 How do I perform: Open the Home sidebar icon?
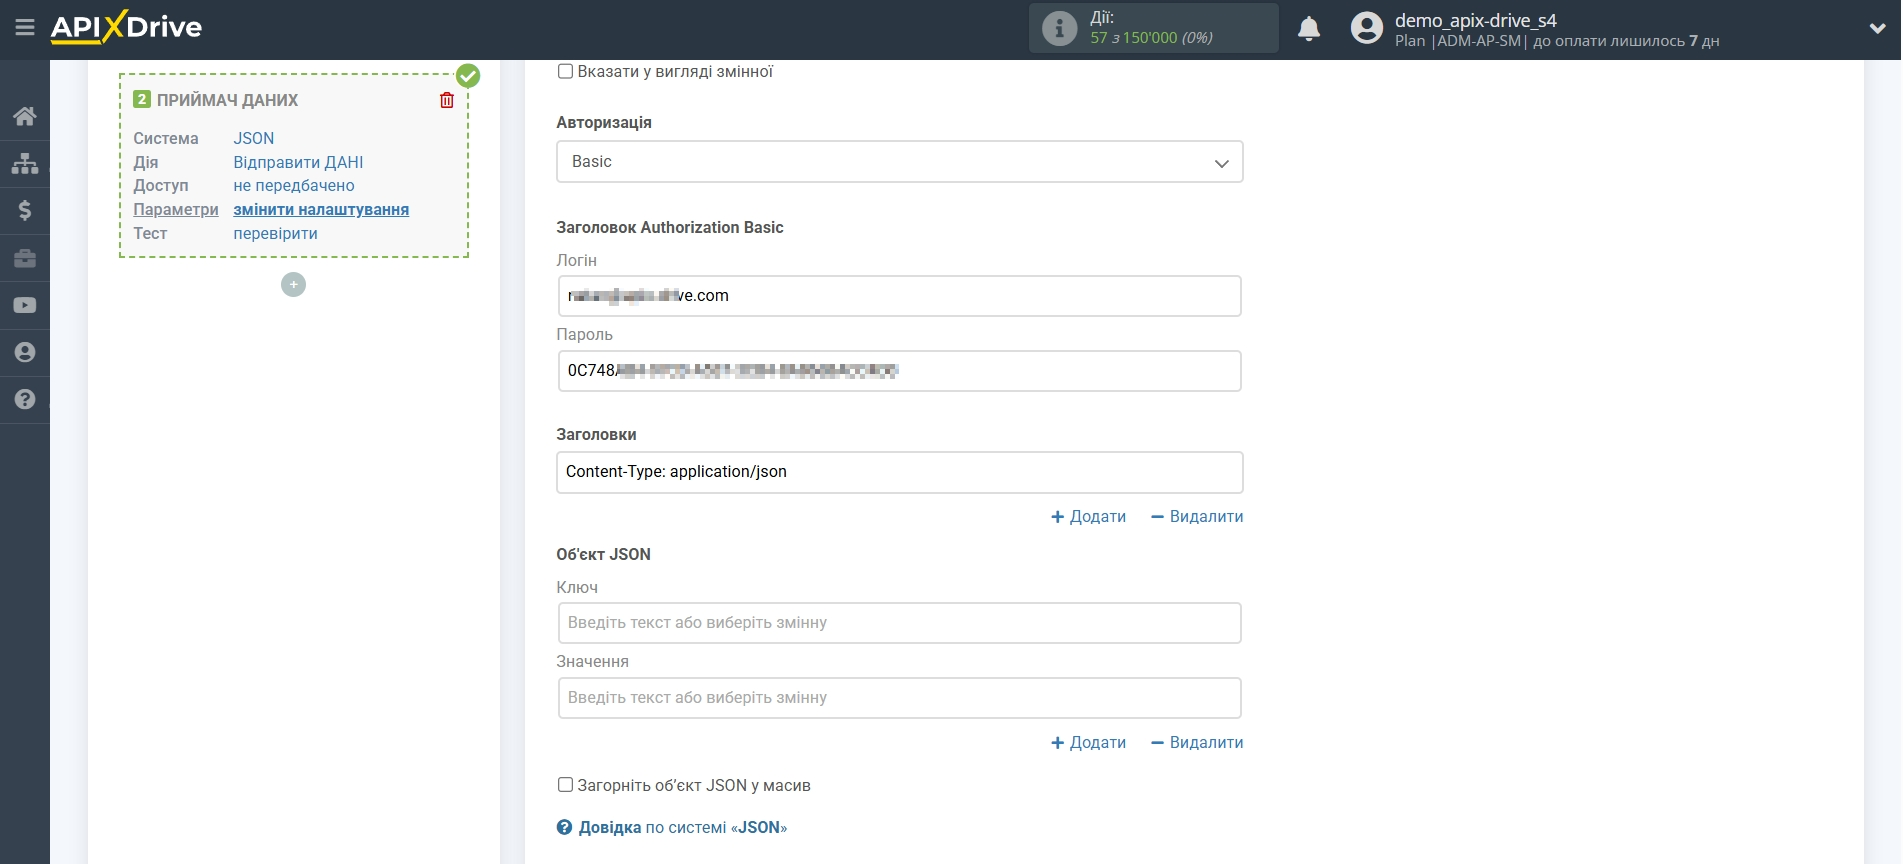25,116
